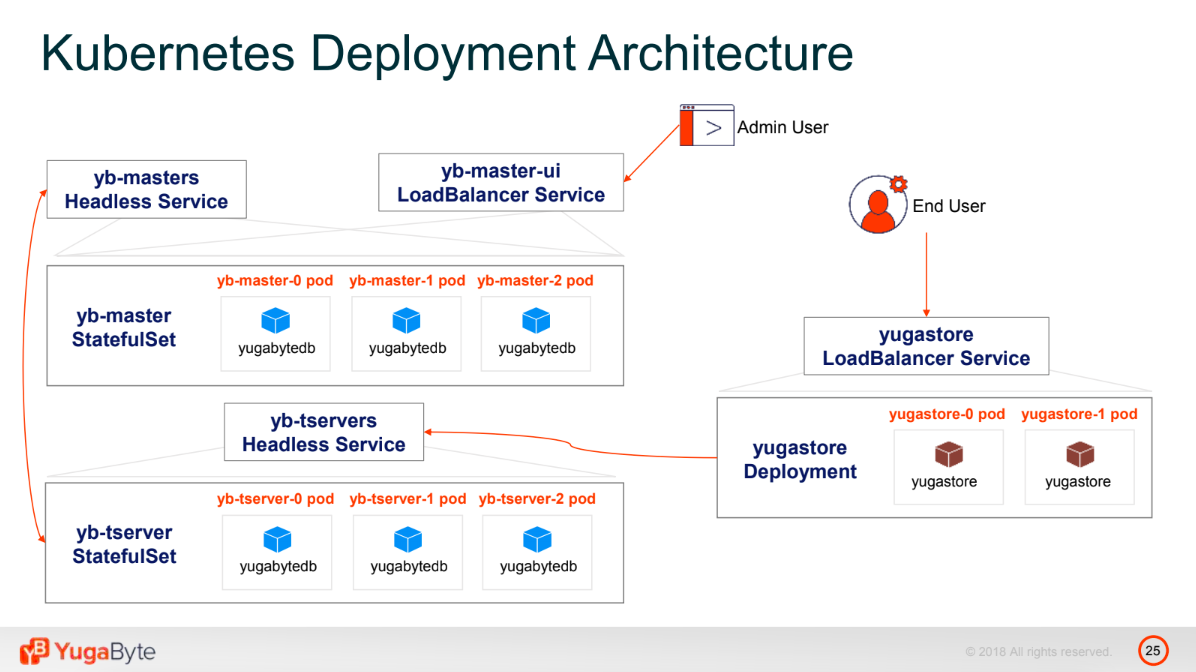Click the End User text label
The height and width of the screenshot is (672, 1196).
(x=949, y=206)
